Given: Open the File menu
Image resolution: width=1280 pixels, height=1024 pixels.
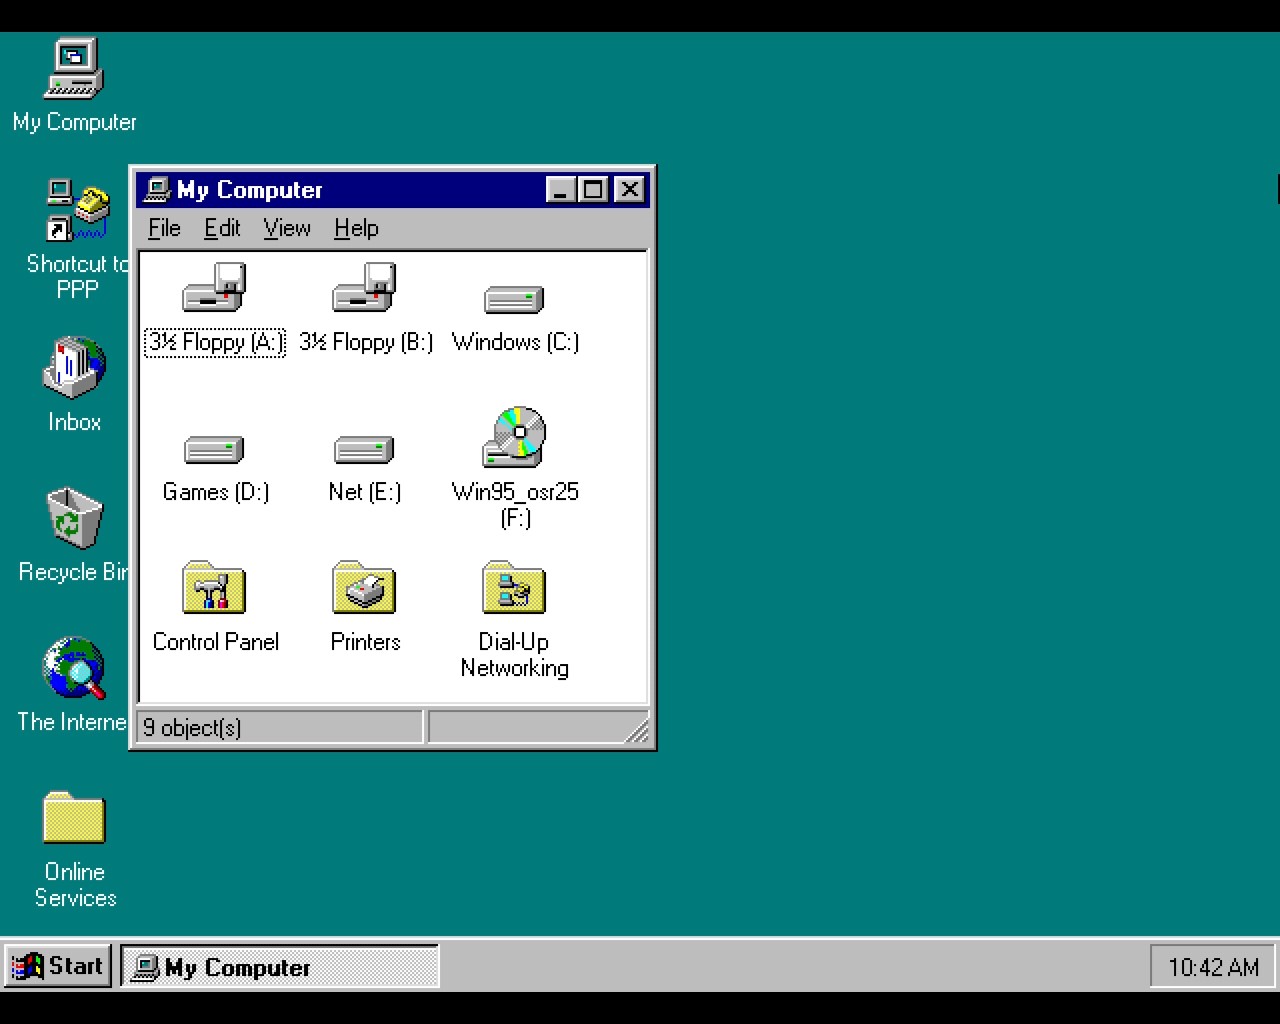Looking at the screenshot, I should [x=164, y=228].
